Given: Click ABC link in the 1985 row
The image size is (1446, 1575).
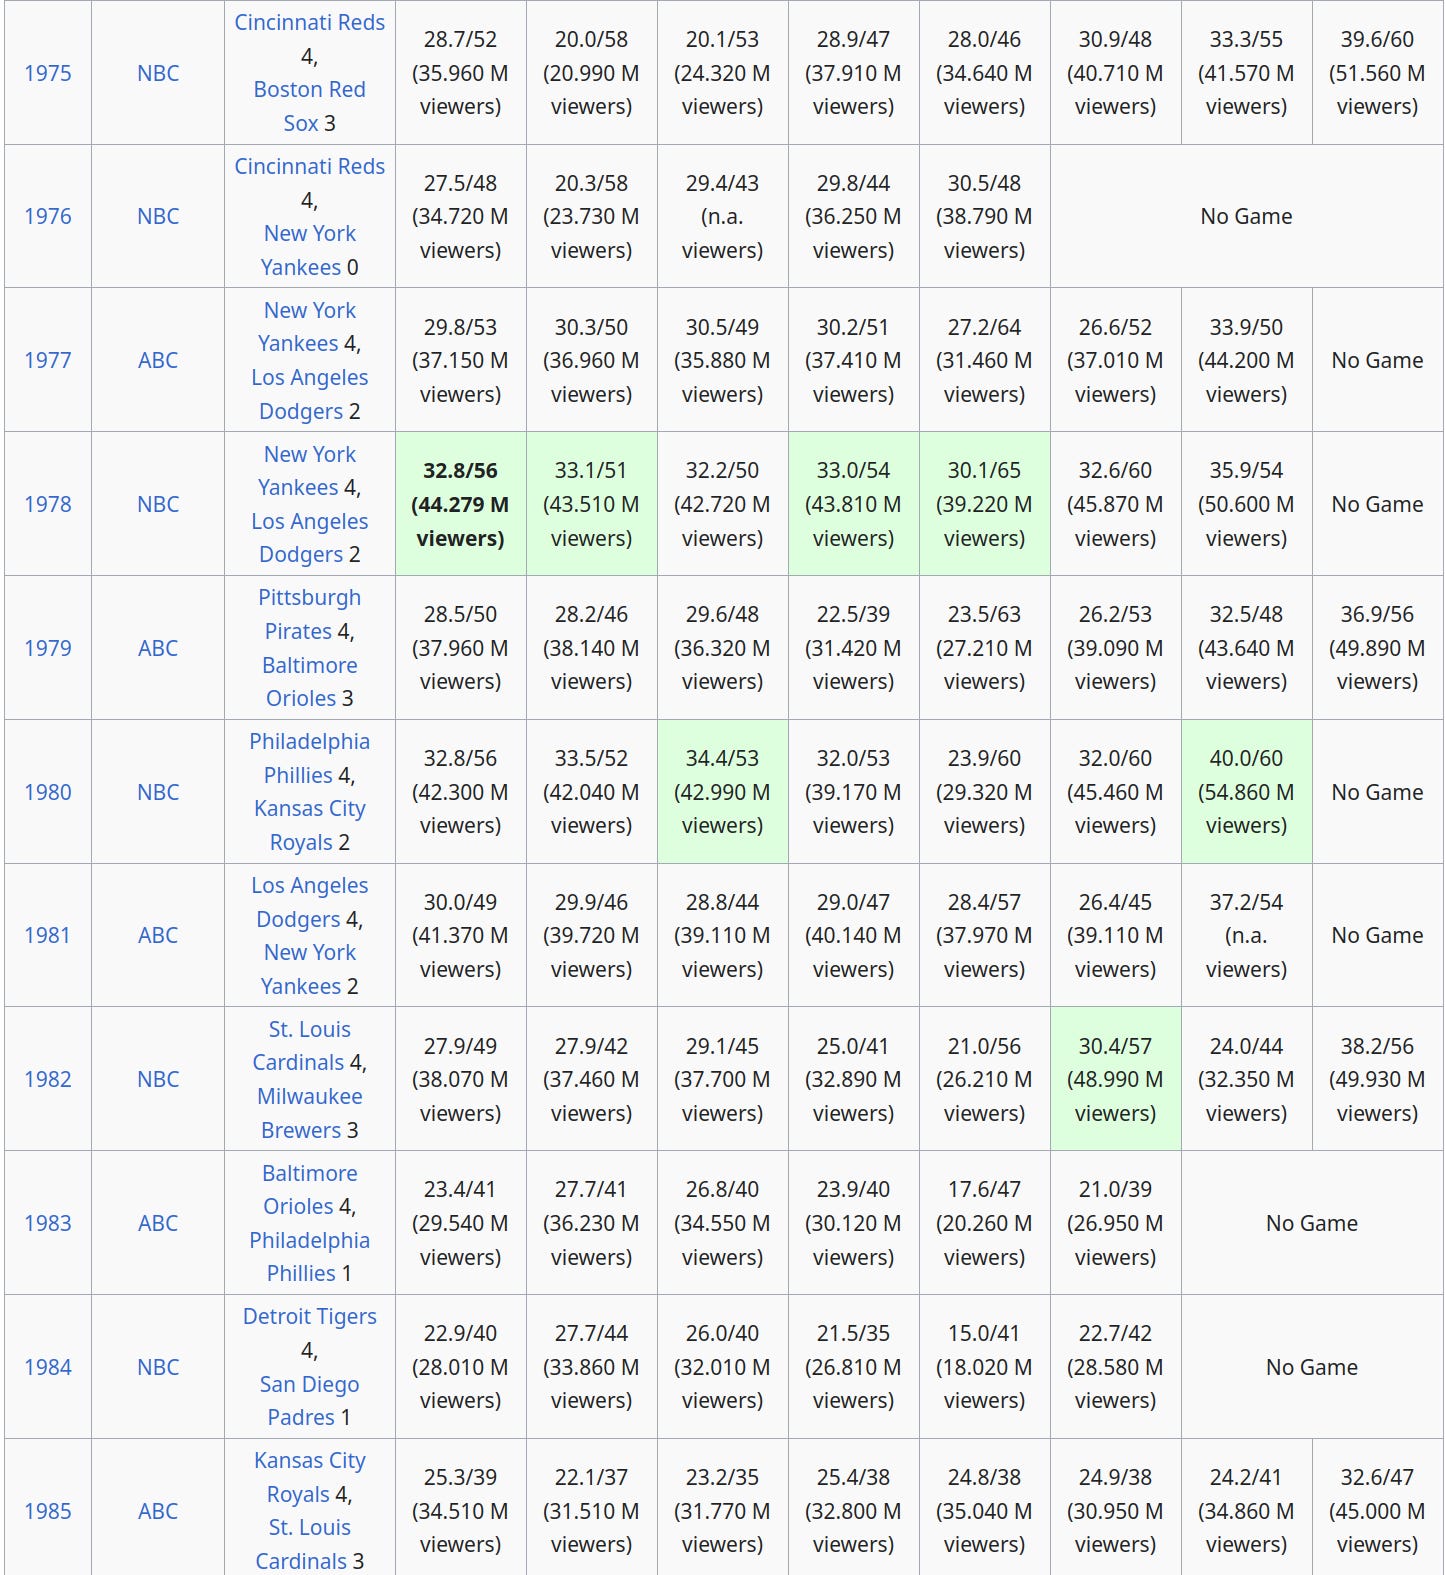Looking at the screenshot, I should [x=158, y=1511].
